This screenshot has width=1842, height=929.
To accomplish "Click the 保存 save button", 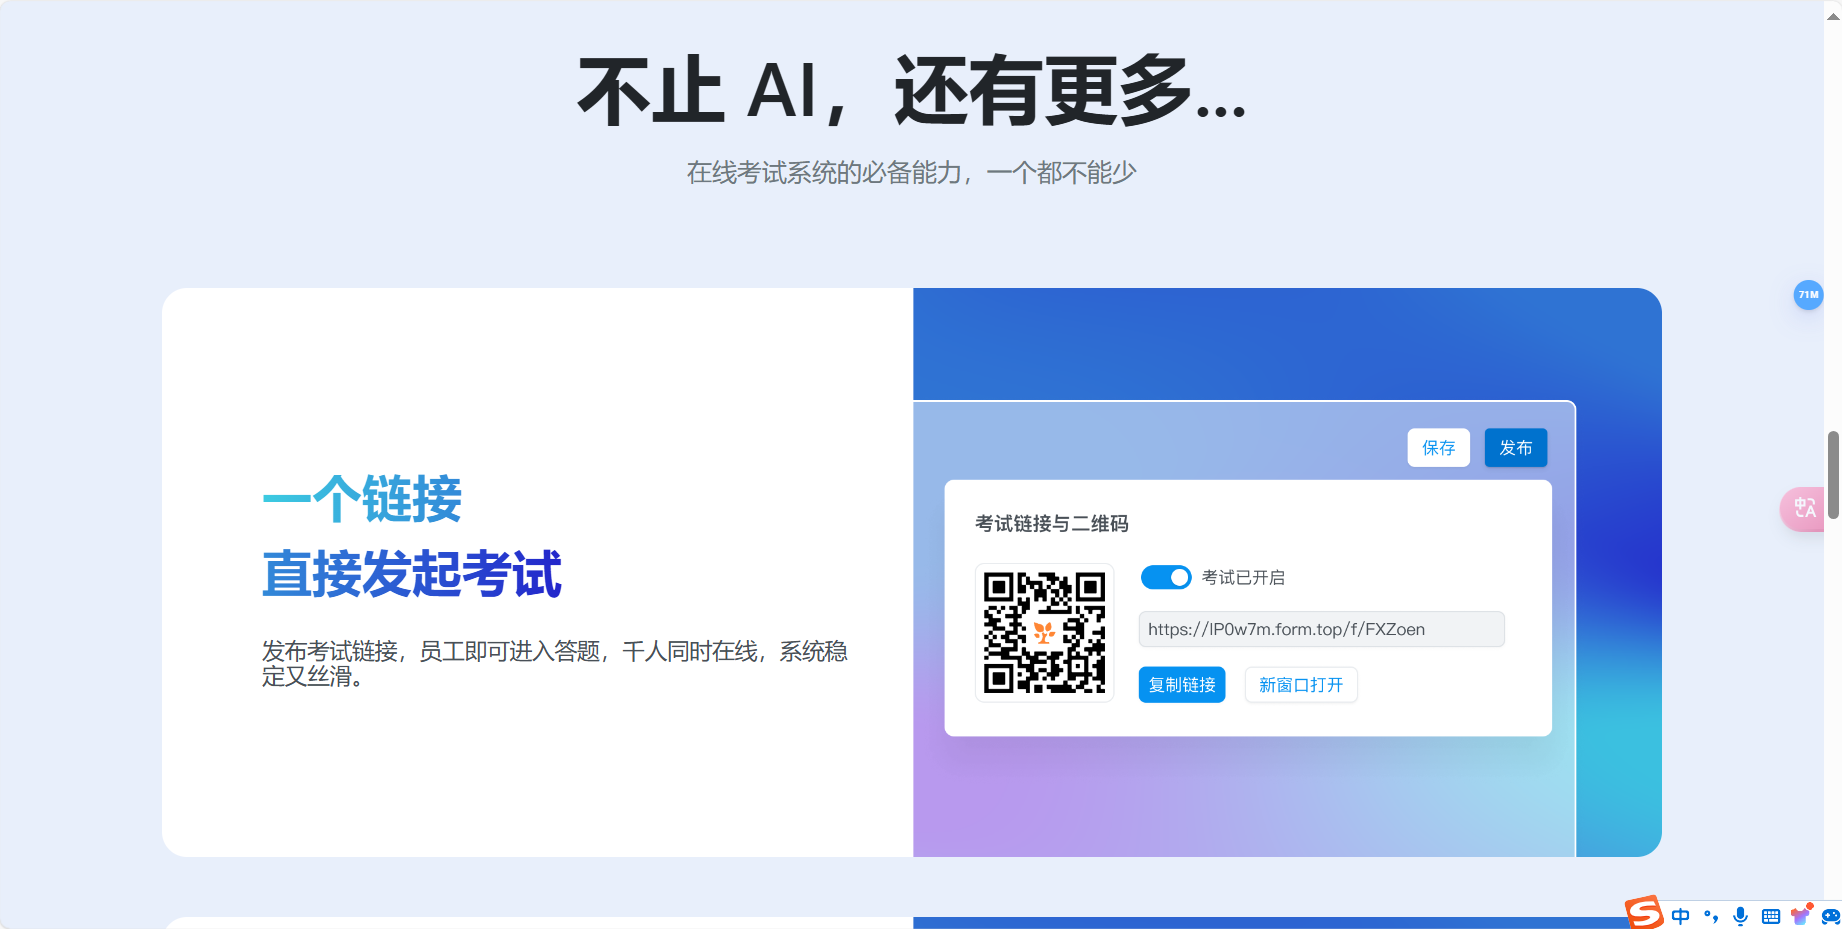I will [1439, 447].
